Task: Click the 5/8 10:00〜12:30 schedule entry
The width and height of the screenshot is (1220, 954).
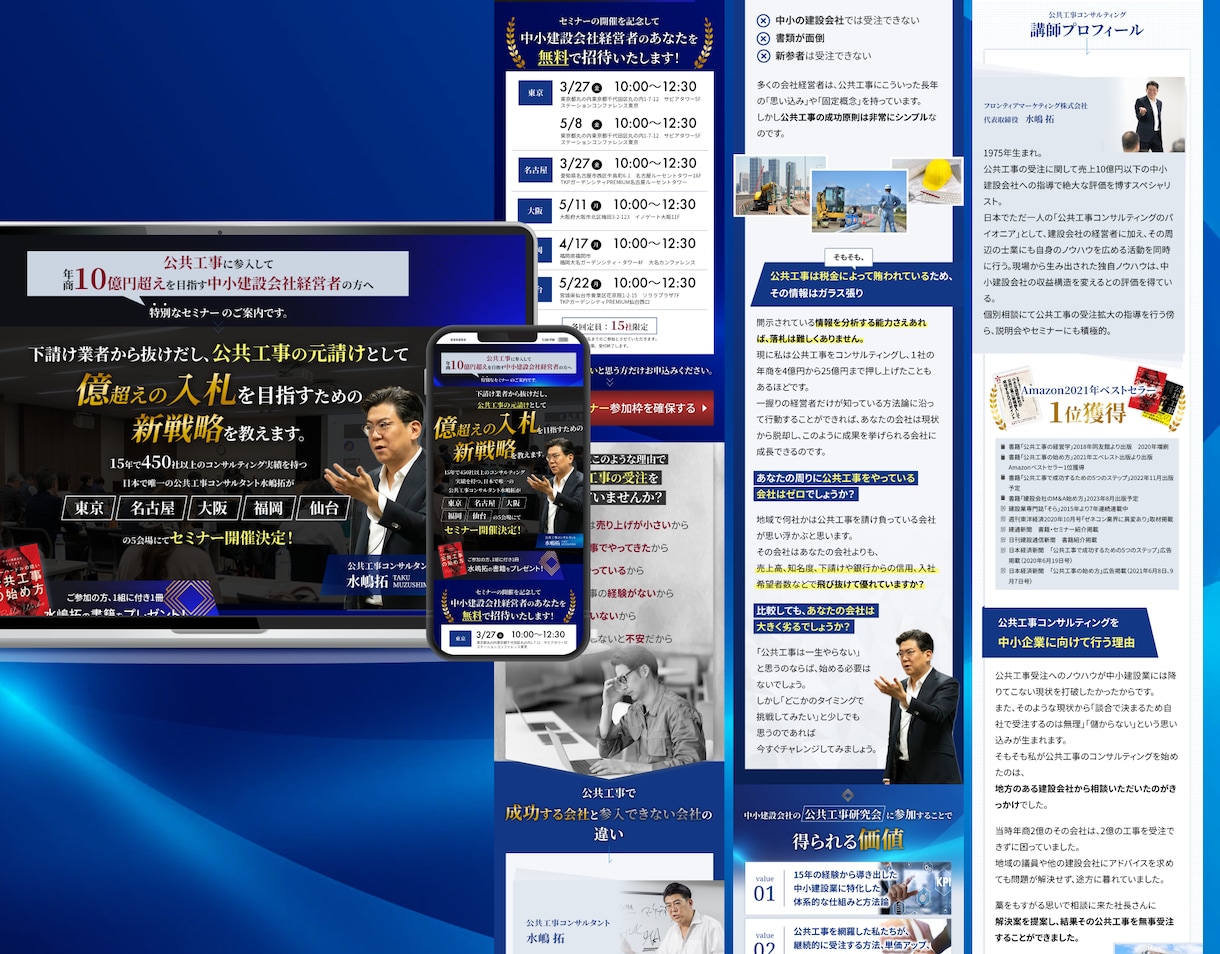Action: point(628,131)
